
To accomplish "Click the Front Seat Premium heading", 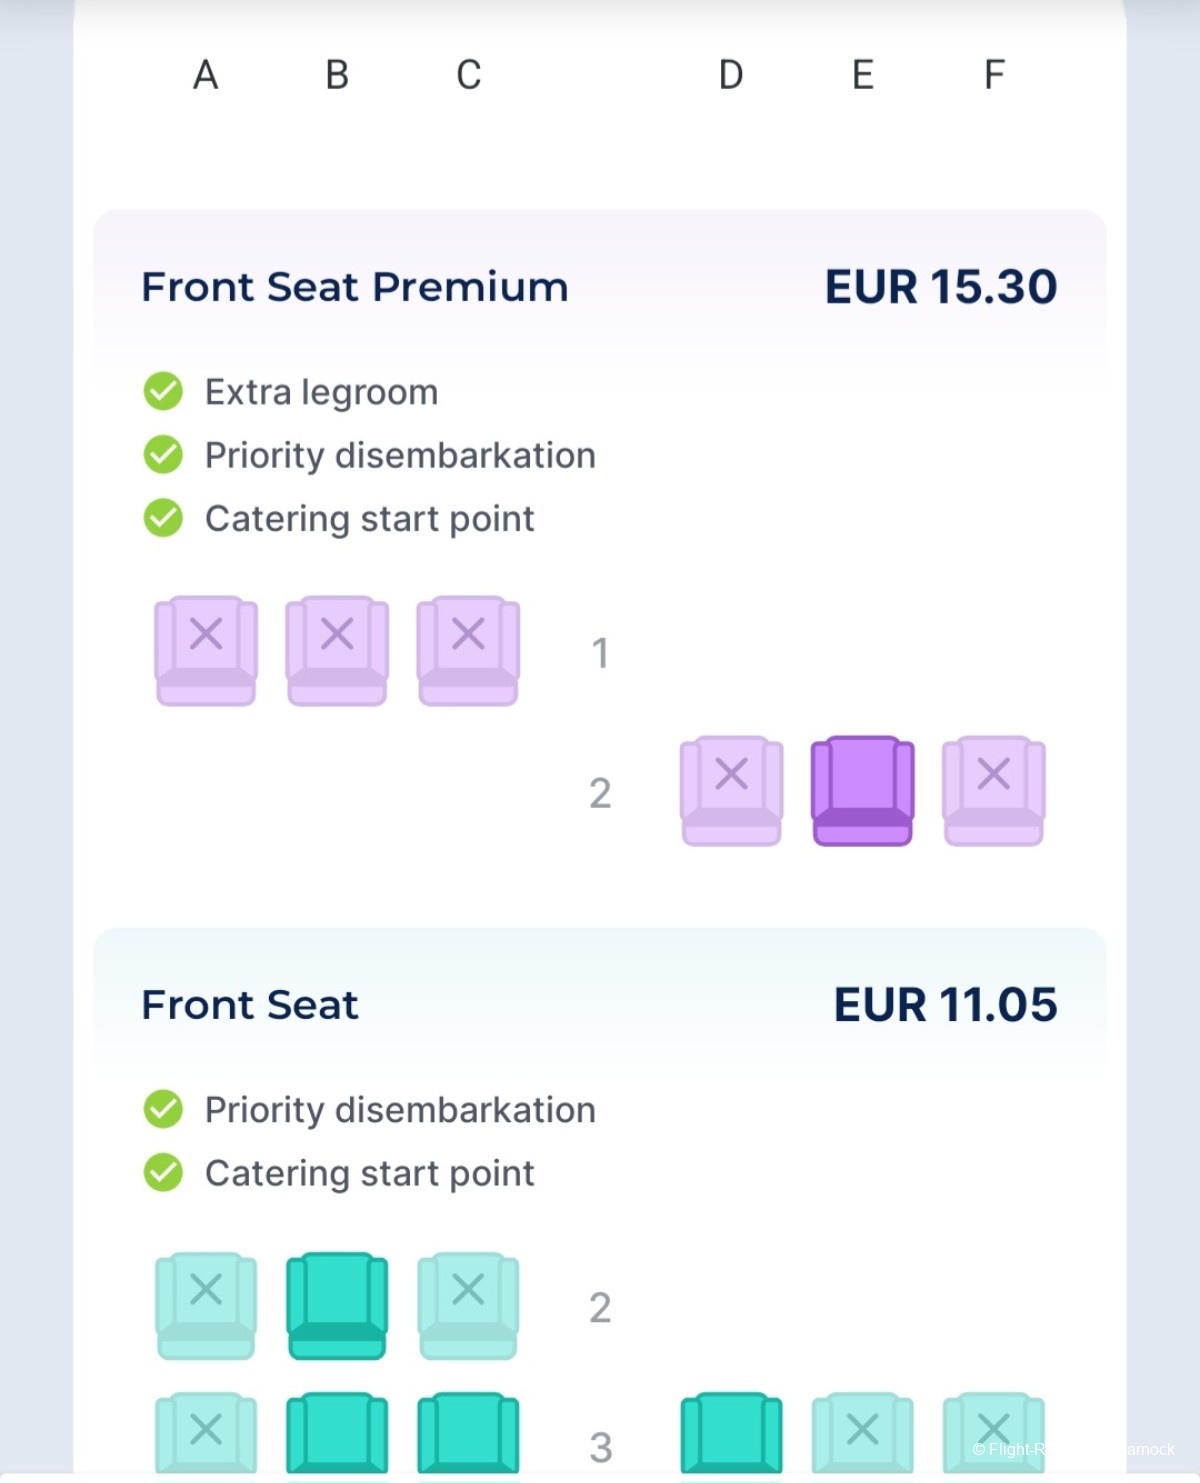I will [355, 287].
